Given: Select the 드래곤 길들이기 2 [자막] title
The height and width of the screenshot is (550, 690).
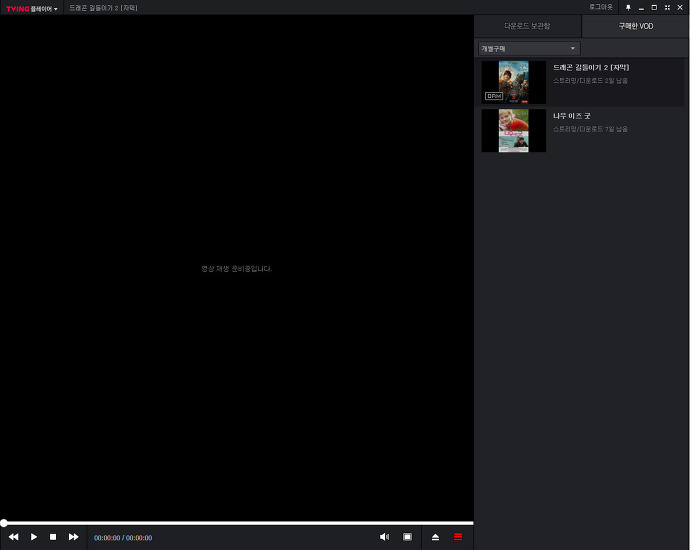Looking at the screenshot, I should (591, 67).
